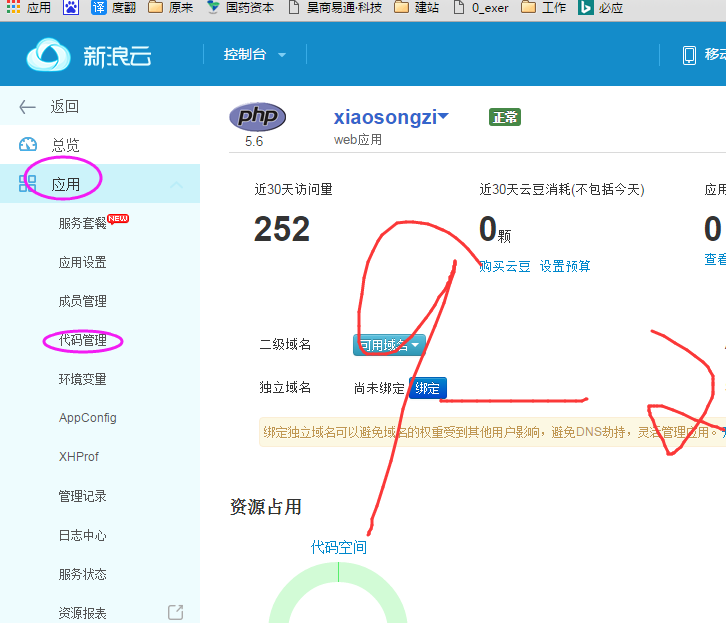Screen dimensions: 726x623
Task: Open the 控制台 dropdown menu
Action: pos(254,55)
